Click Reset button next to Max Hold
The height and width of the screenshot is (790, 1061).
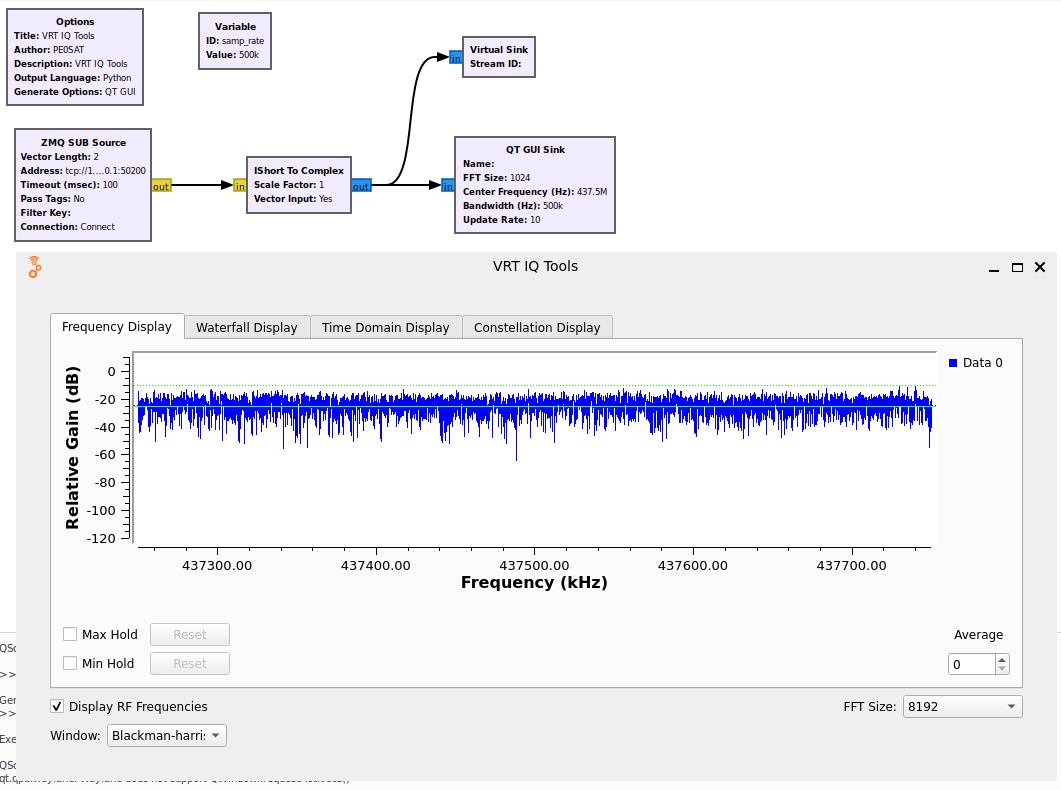189,634
